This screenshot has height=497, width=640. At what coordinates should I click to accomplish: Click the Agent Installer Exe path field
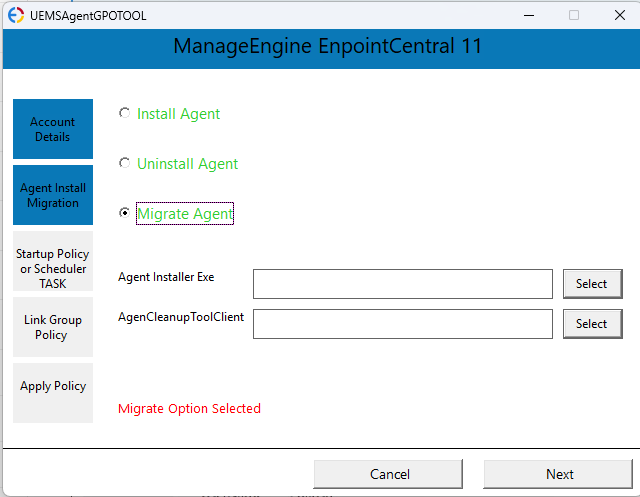[x=403, y=284]
